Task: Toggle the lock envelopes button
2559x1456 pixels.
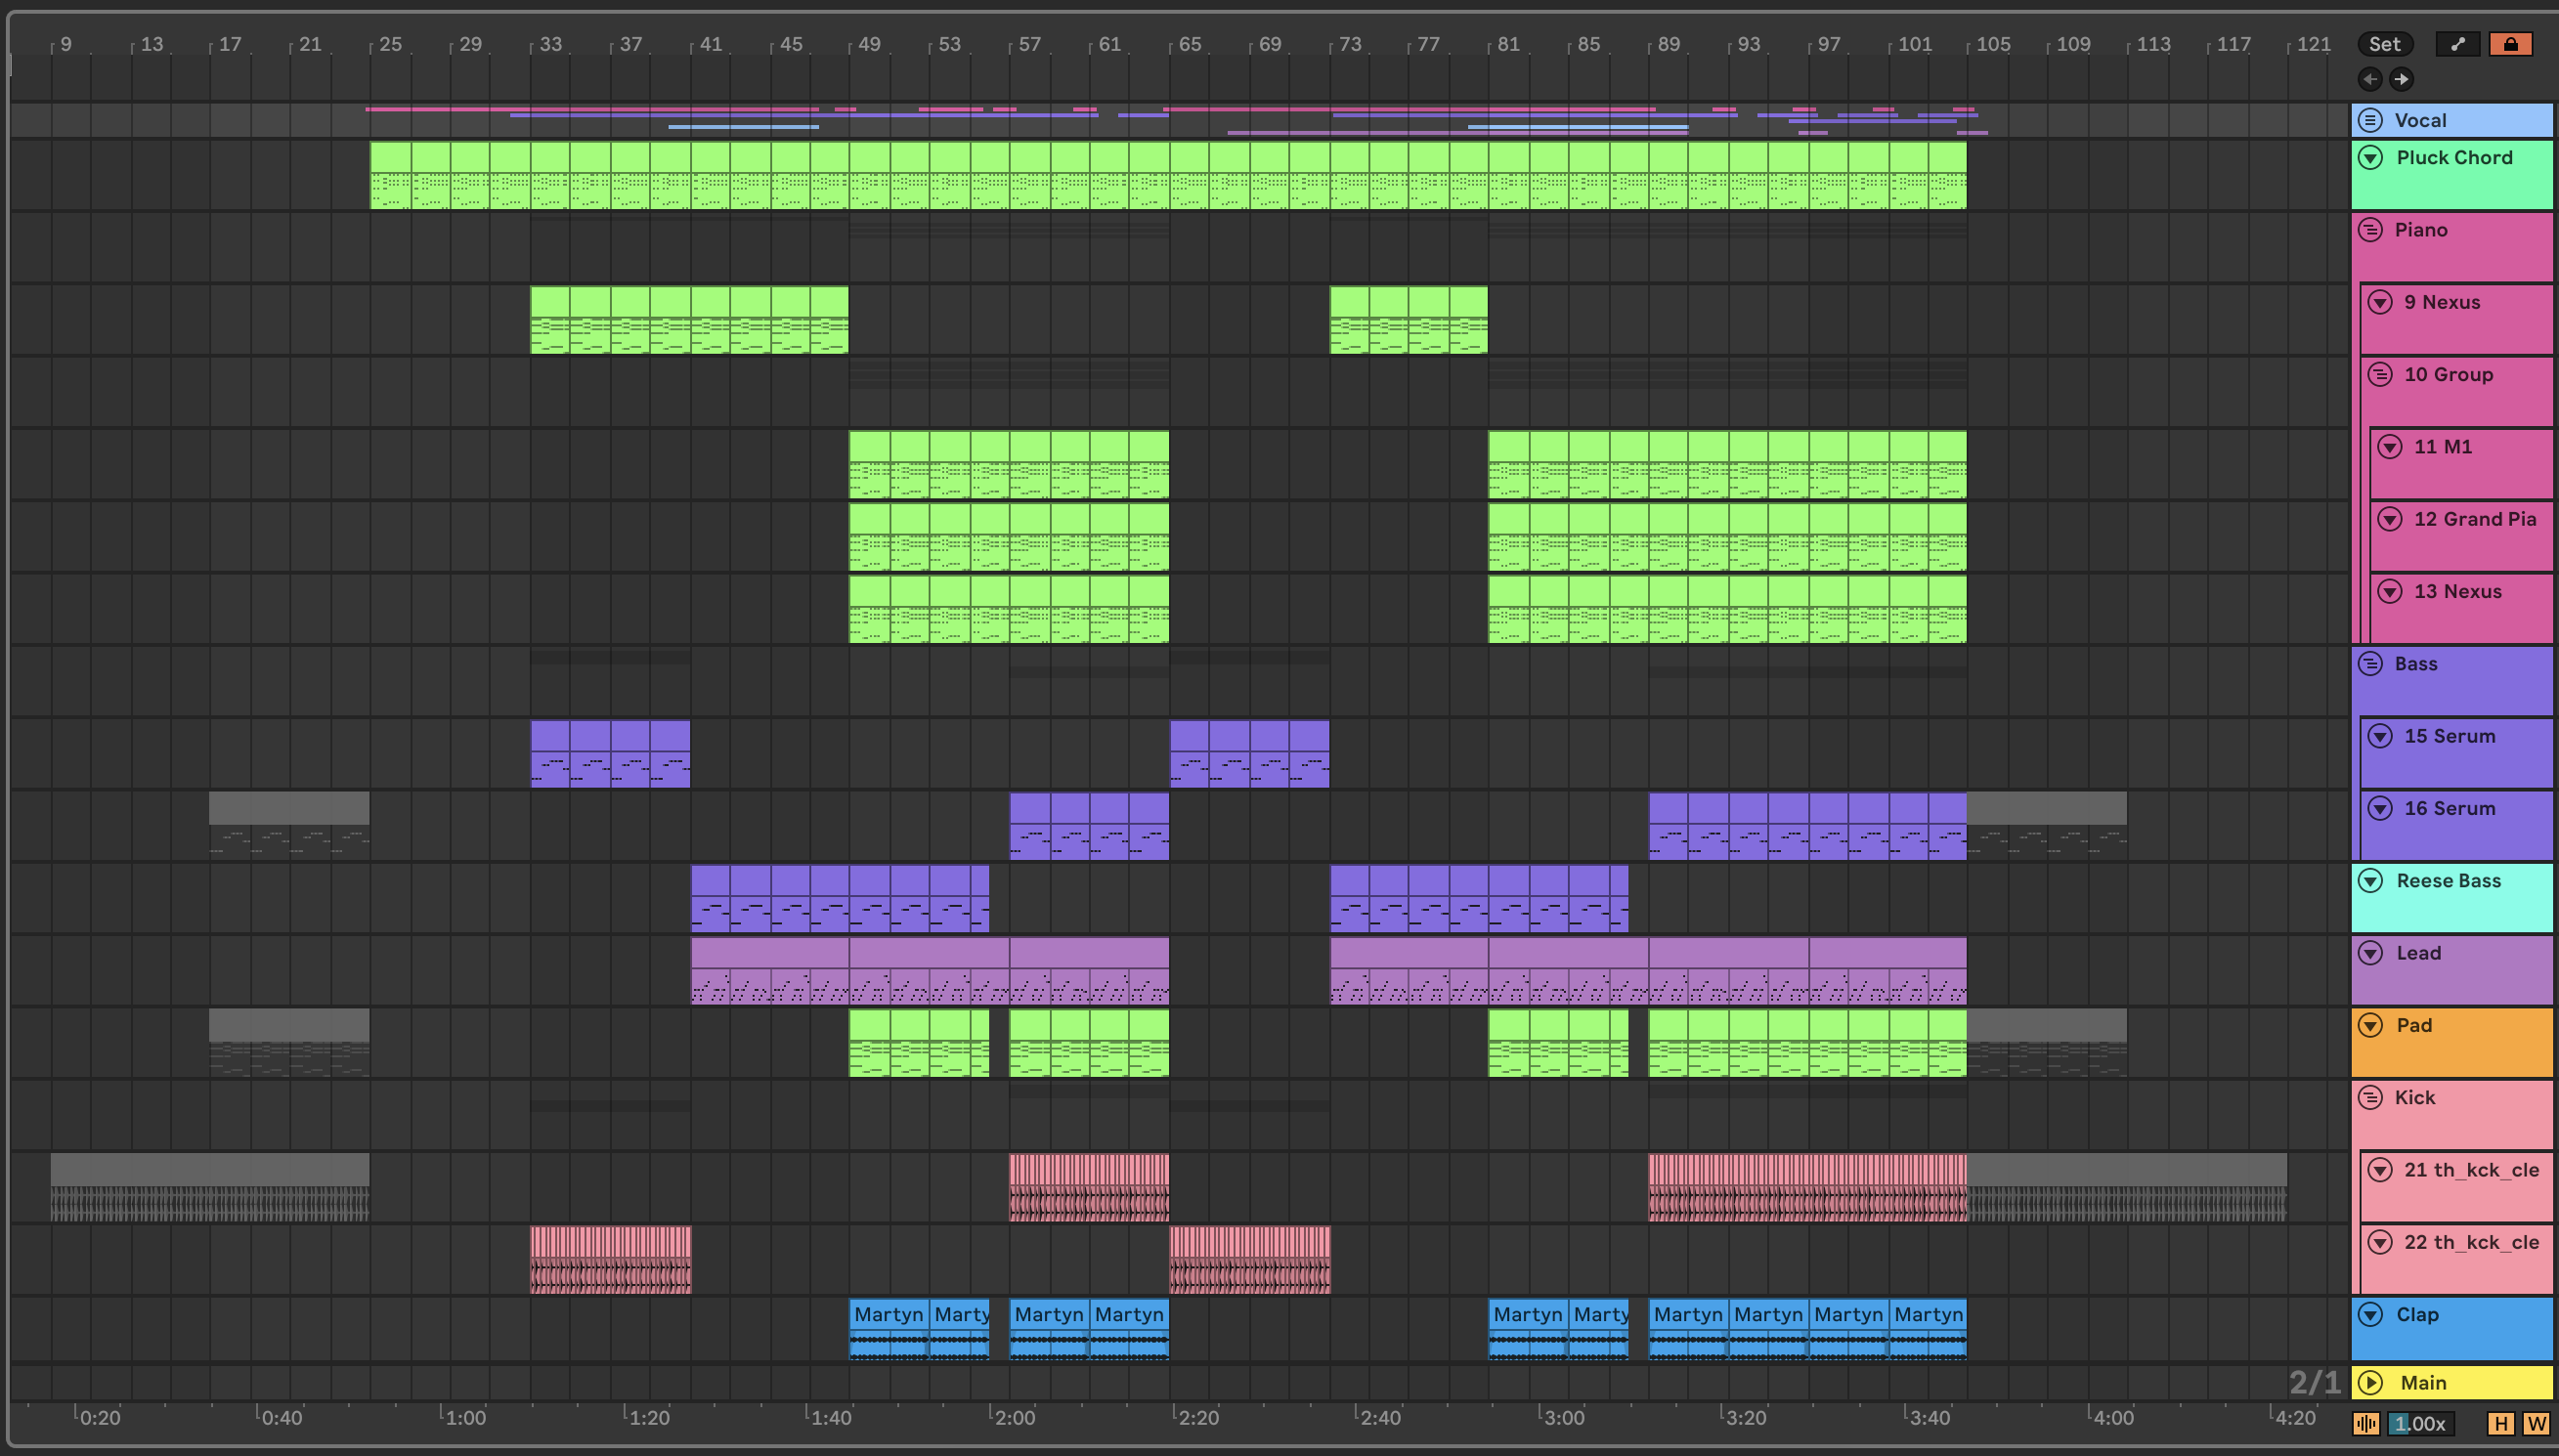Action: 2510,44
